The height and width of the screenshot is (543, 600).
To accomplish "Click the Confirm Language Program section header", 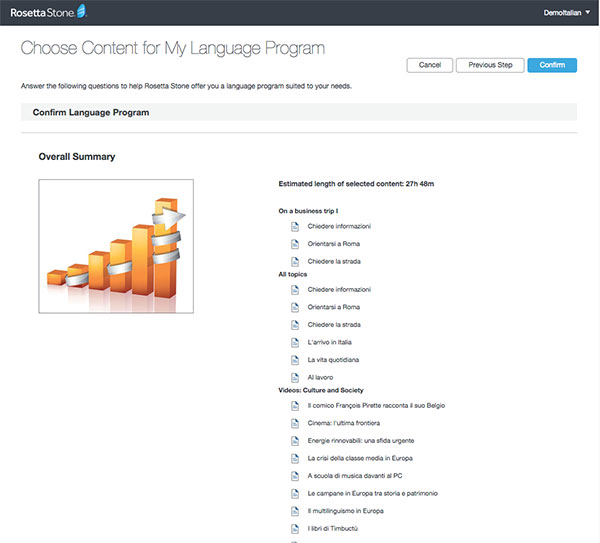I will click(91, 113).
